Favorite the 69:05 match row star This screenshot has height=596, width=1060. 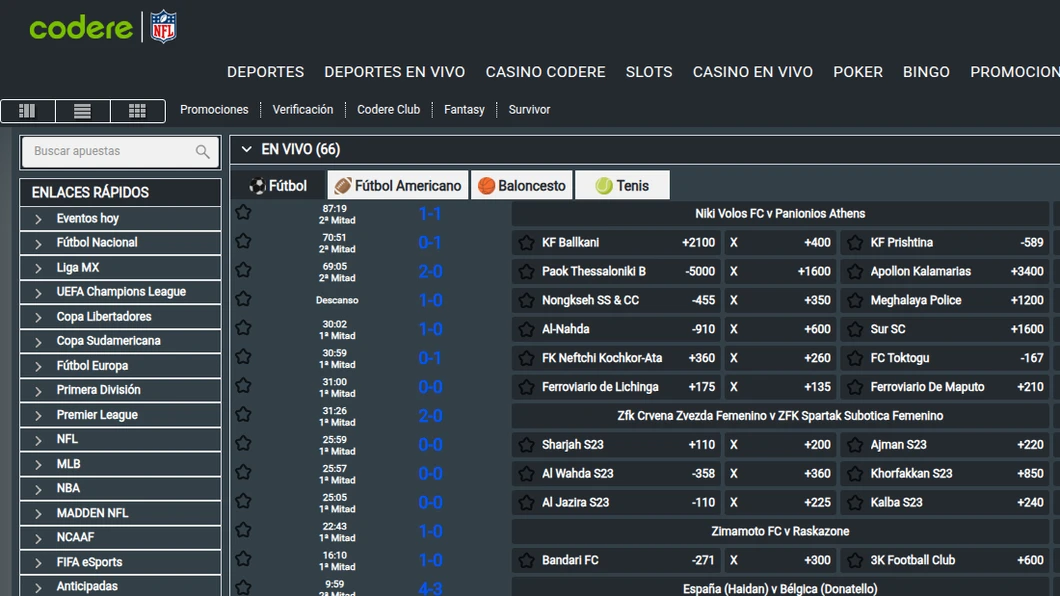(x=243, y=270)
